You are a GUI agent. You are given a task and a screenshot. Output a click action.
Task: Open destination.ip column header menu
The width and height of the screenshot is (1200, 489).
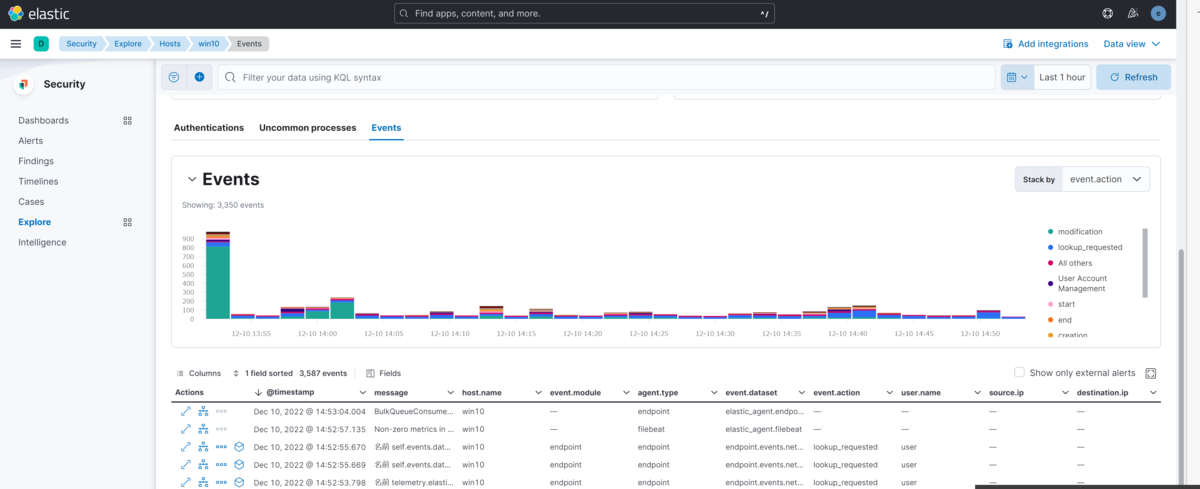click(x=1154, y=393)
